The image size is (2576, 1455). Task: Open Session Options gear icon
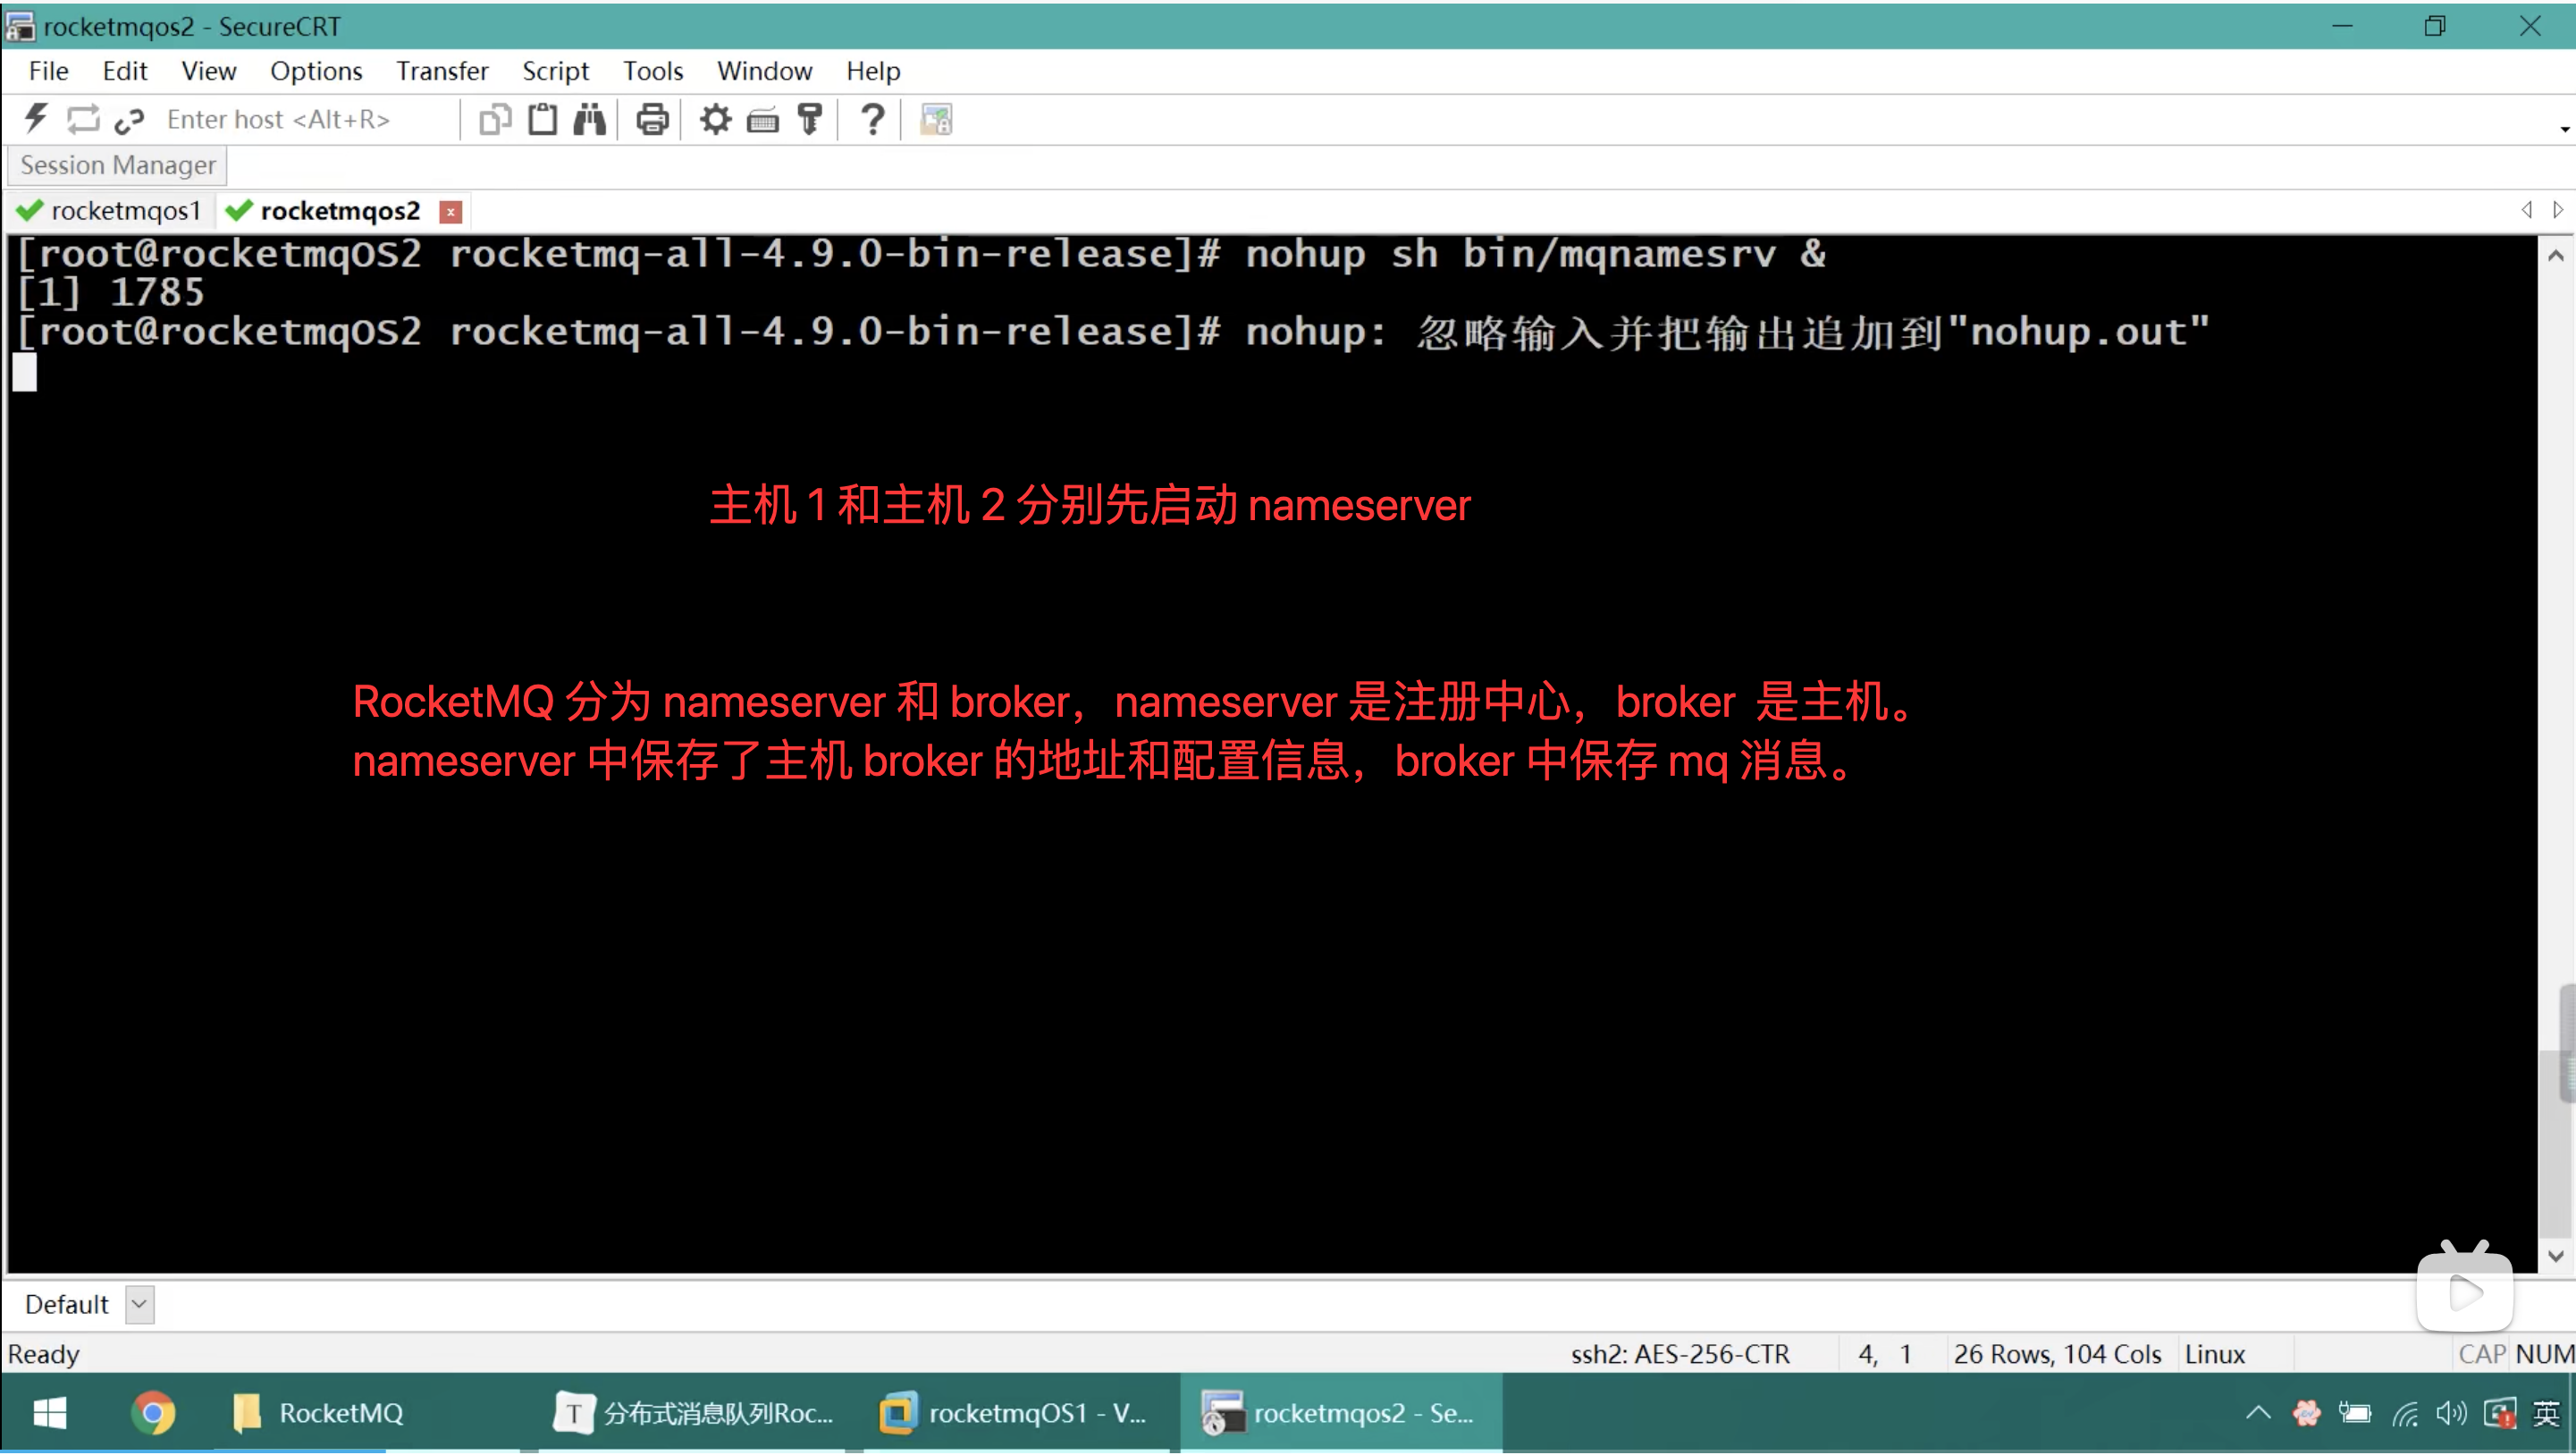pyautogui.click(x=715, y=119)
